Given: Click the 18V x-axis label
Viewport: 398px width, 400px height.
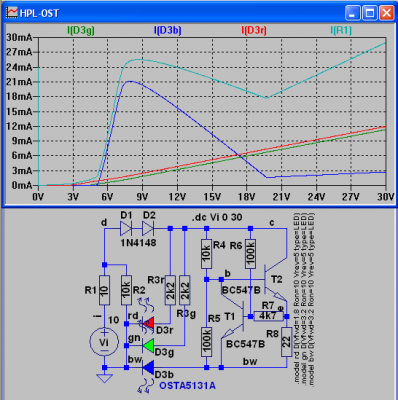Looking at the screenshot, I should [247, 197].
